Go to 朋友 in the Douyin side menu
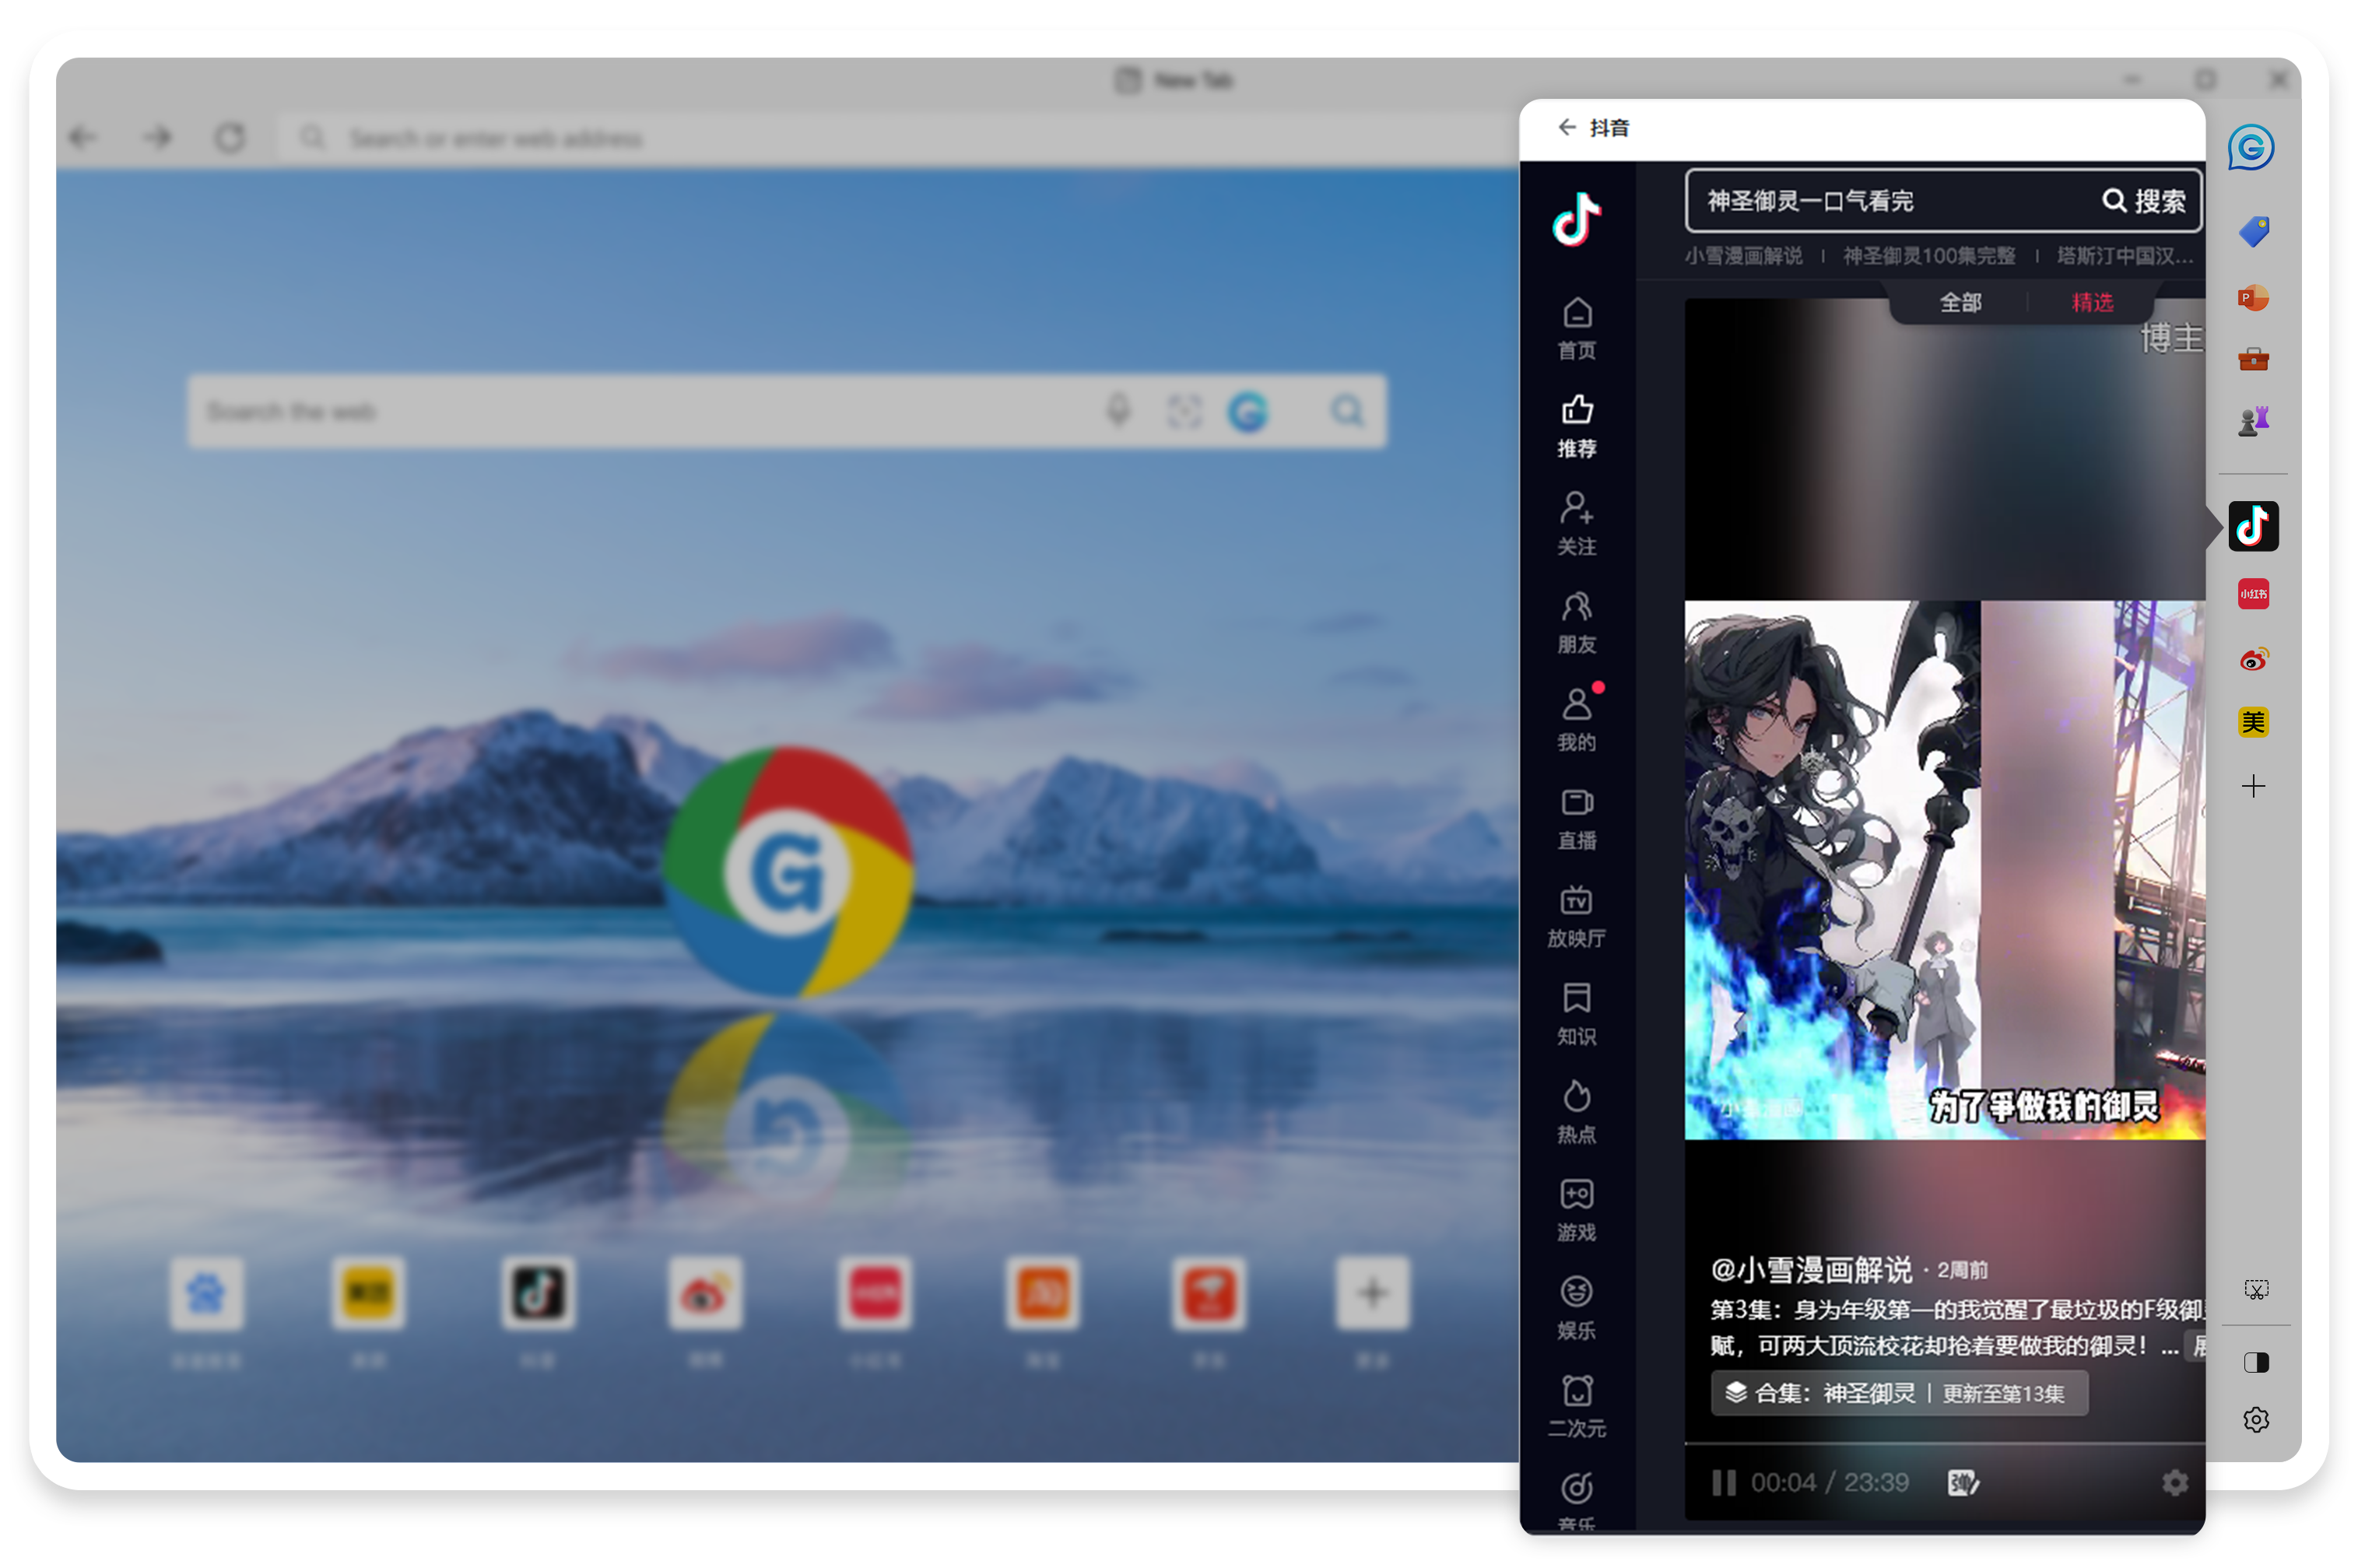 click(x=1576, y=622)
